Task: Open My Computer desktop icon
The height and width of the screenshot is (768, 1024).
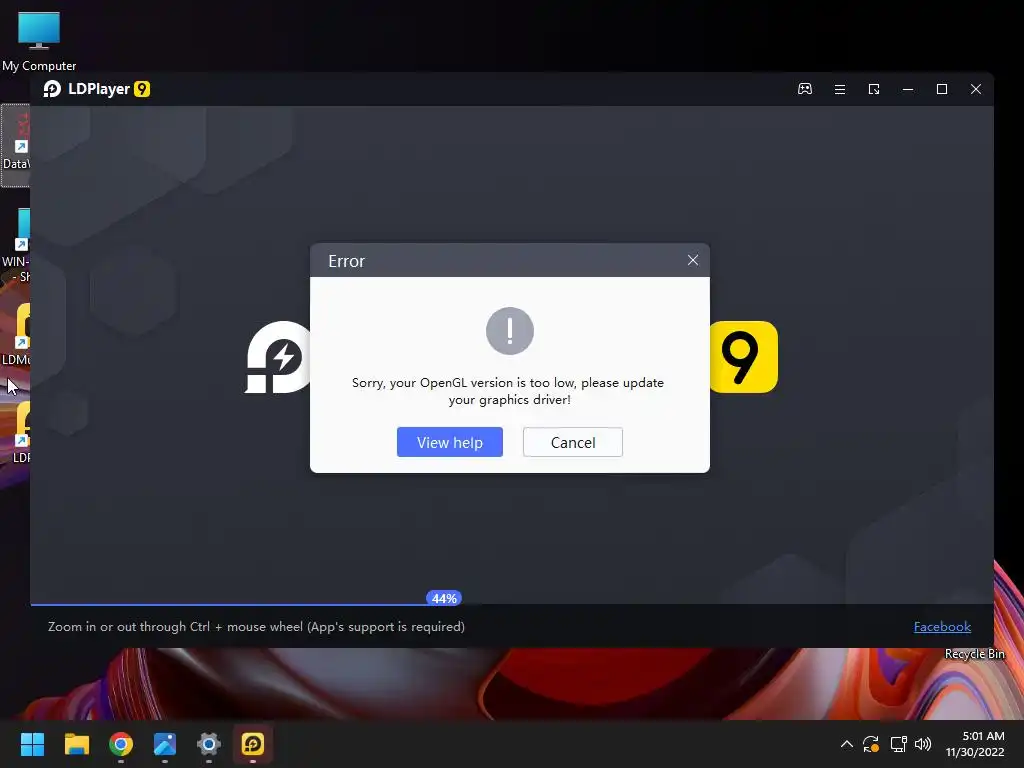Action: (39, 40)
